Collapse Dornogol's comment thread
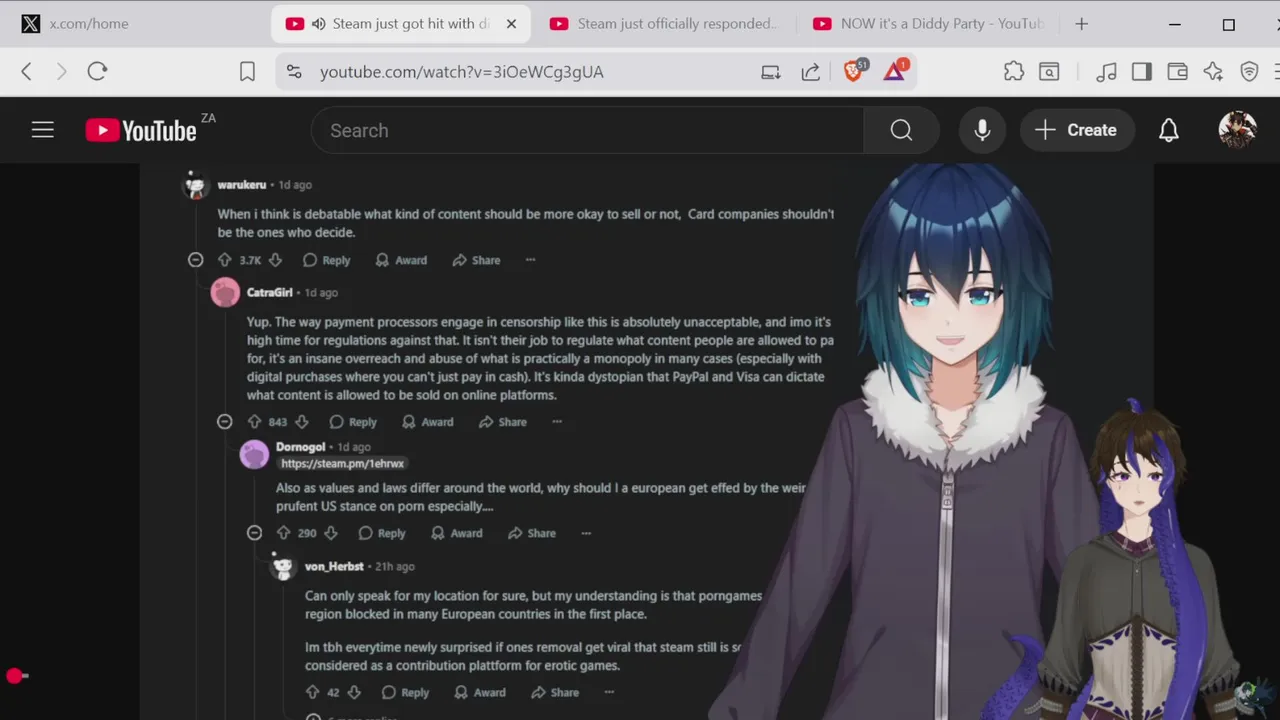Image resolution: width=1280 pixels, height=720 pixels. coord(254,533)
